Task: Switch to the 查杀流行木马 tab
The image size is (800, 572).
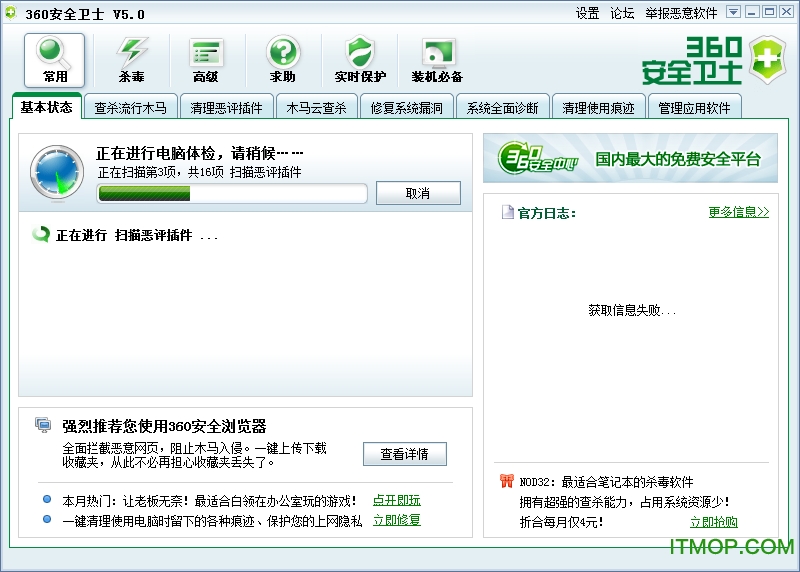Action: pyautogui.click(x=130, y=108)
